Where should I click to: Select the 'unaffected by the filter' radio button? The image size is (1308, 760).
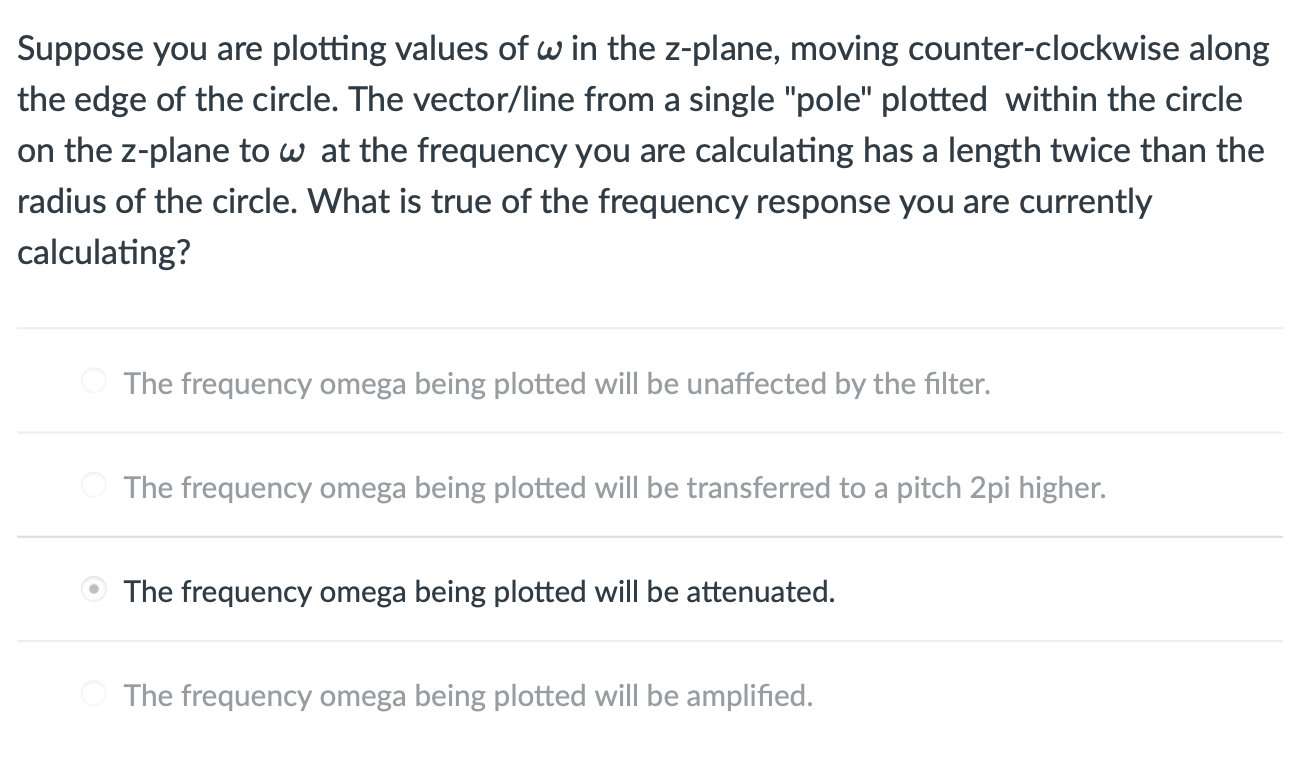tap(93, 380)
